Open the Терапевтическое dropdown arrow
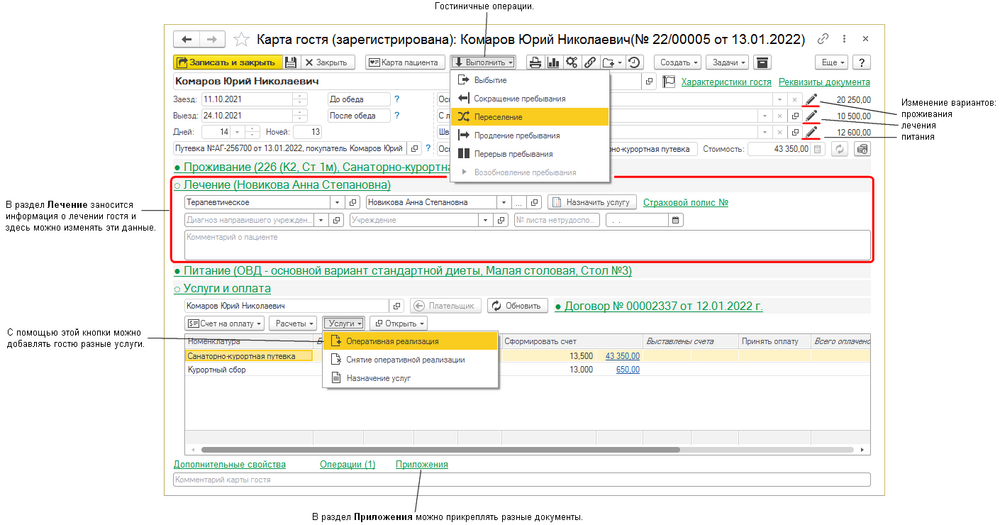This screenshot has height=525, width=1000. (336, 202)
